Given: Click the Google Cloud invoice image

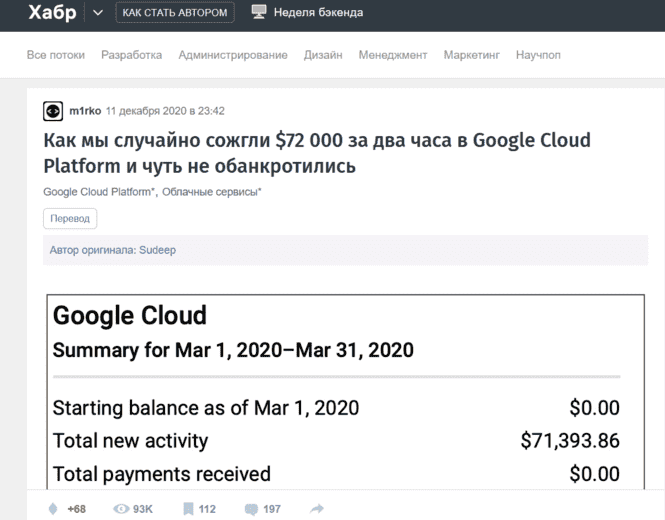Looking at the screenshot, I should click(x=346, y=391).
